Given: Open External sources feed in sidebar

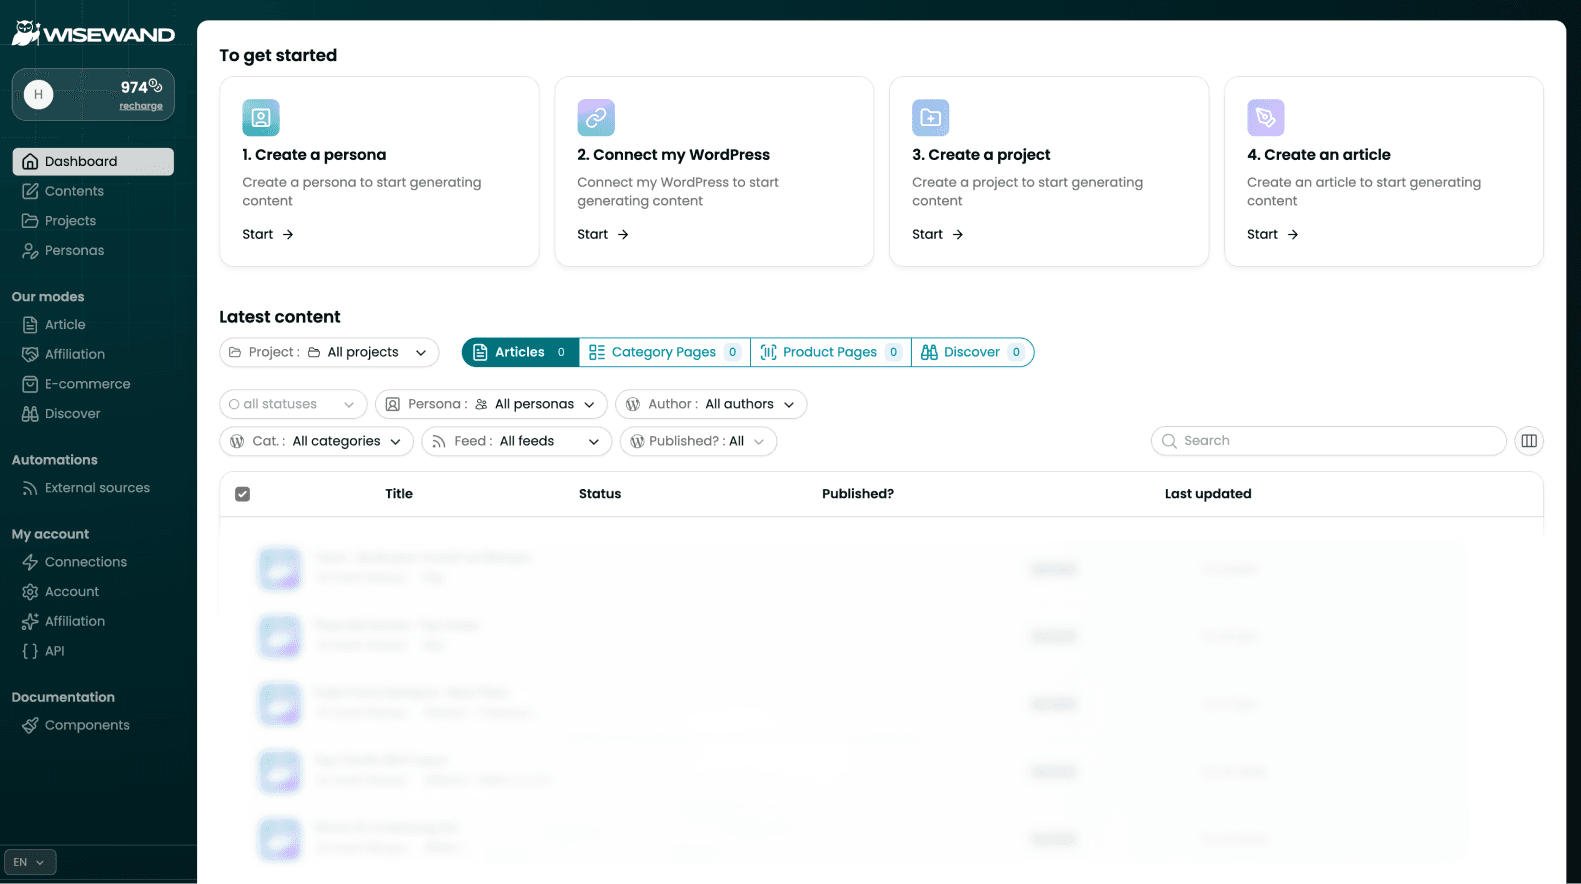Looking at the screenshot, I should tap(96, 488).
